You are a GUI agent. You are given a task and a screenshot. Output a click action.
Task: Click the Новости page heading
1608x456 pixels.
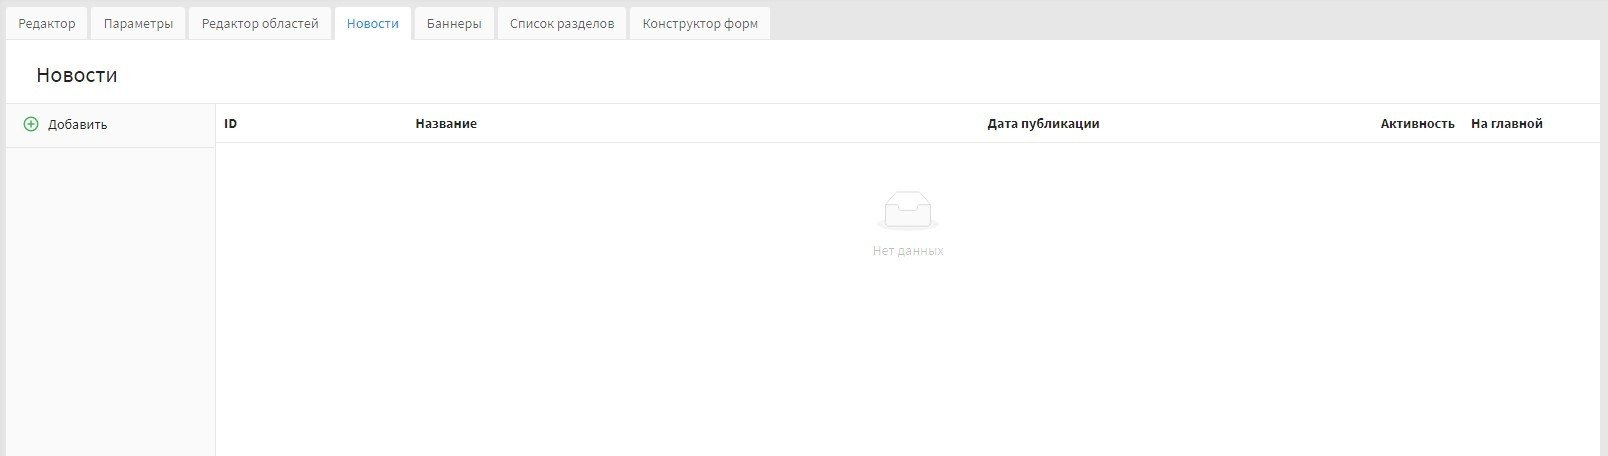click(77, 76)
